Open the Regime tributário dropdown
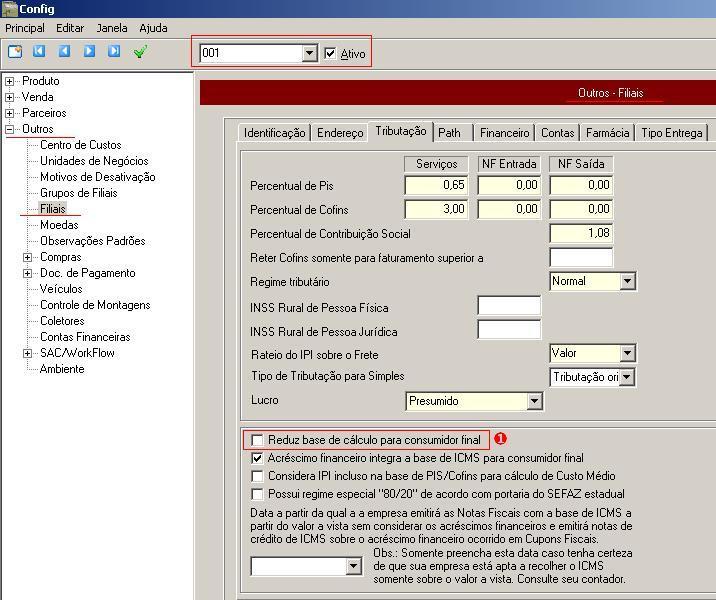Image resolution: width=716 pixels, height=600 pixels. tap(627, 282)
